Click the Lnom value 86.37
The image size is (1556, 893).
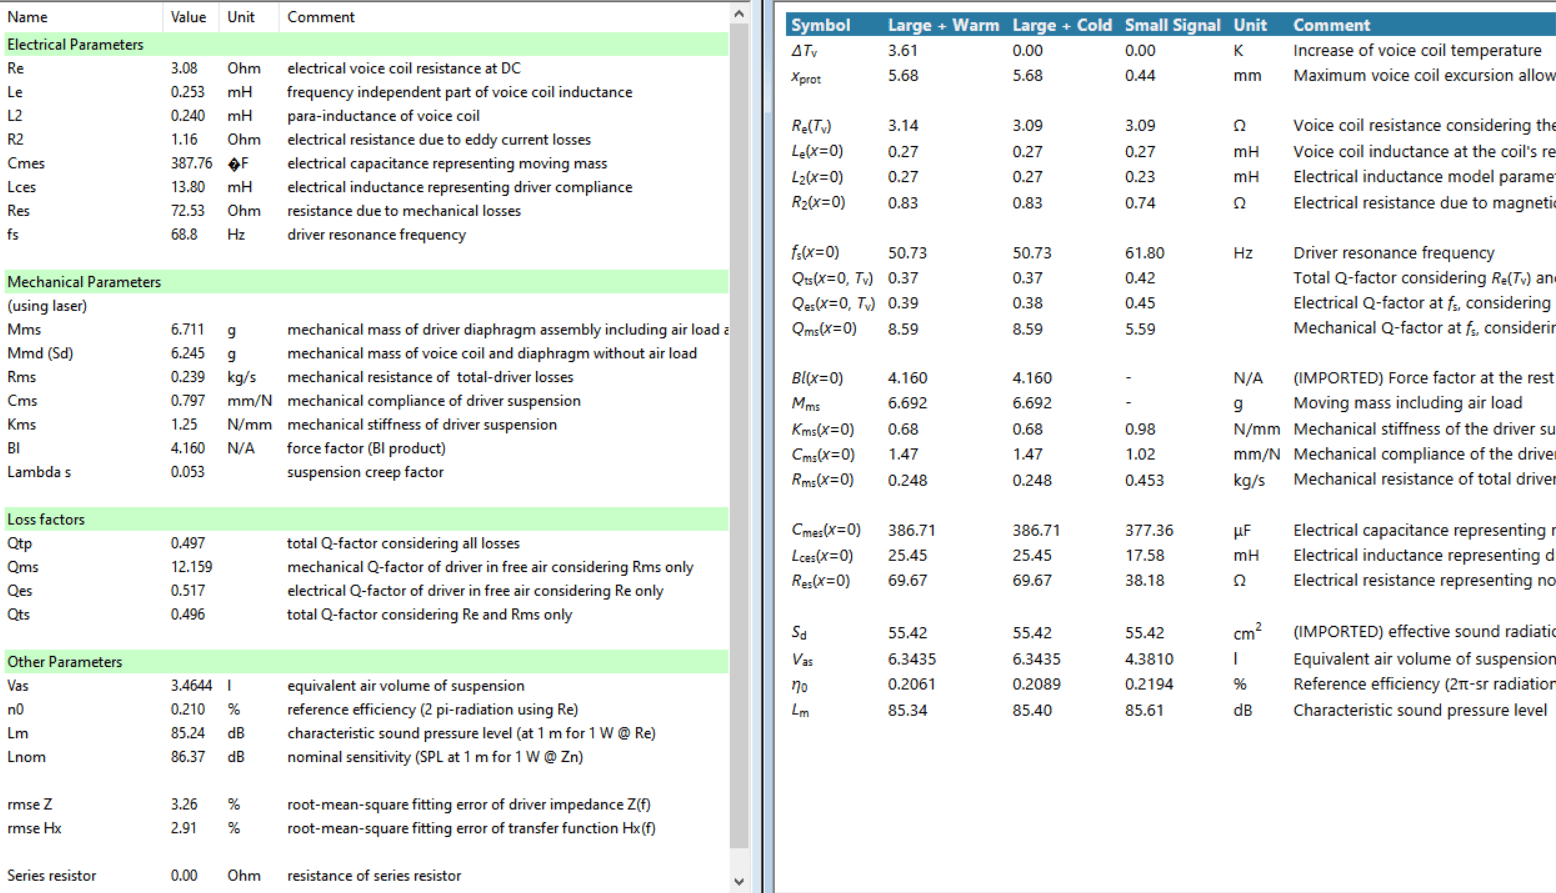(187, 757)
